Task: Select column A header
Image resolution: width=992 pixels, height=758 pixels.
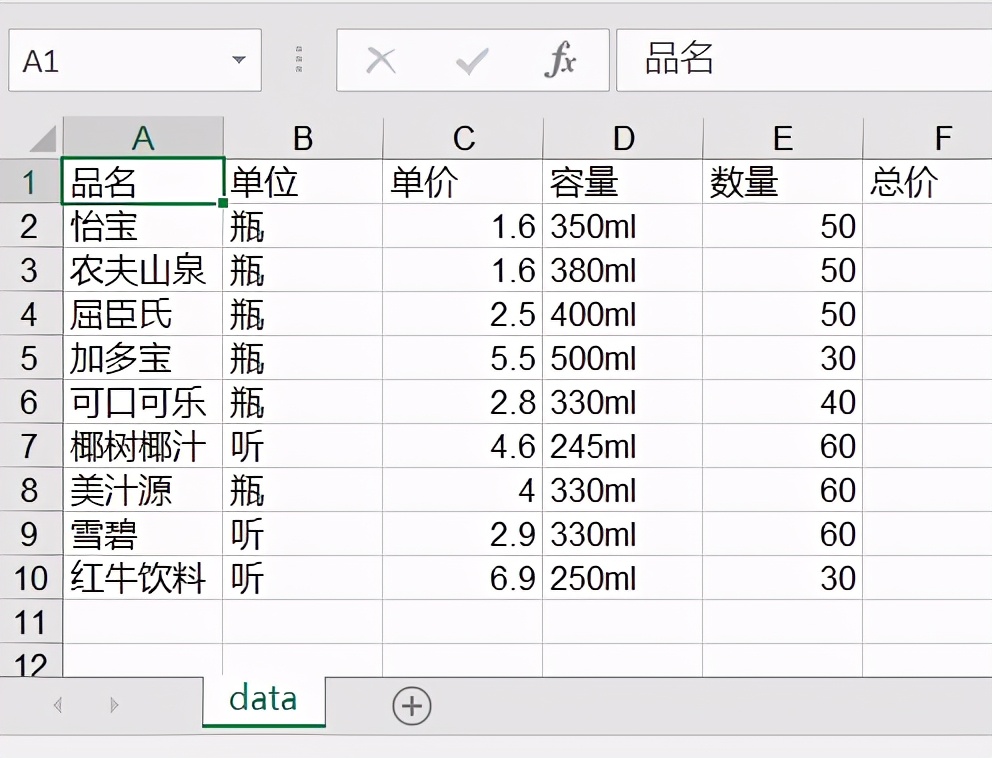Action: tap(144, 138)
